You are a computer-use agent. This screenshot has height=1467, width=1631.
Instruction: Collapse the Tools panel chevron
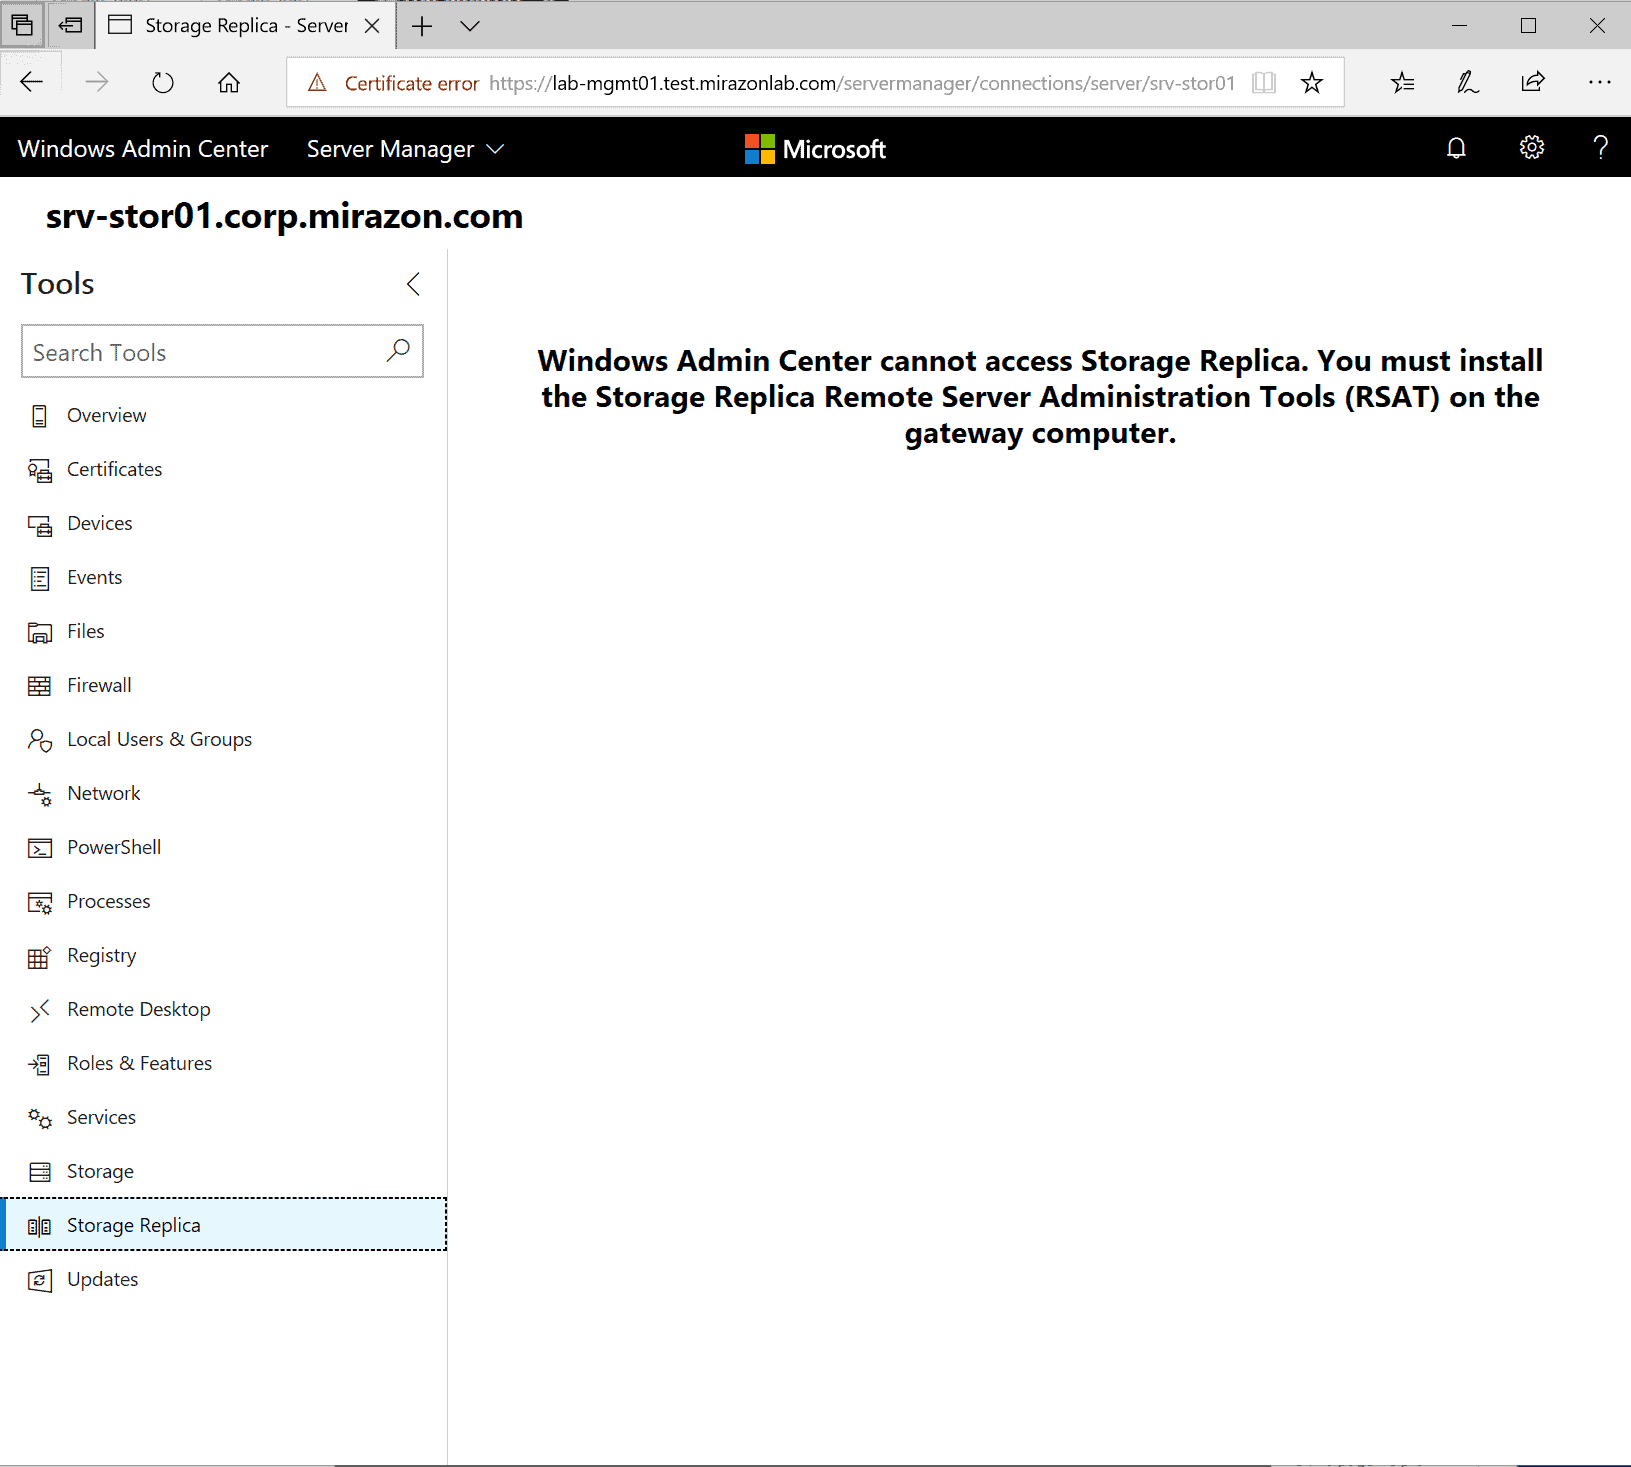[x=413, y=284]
